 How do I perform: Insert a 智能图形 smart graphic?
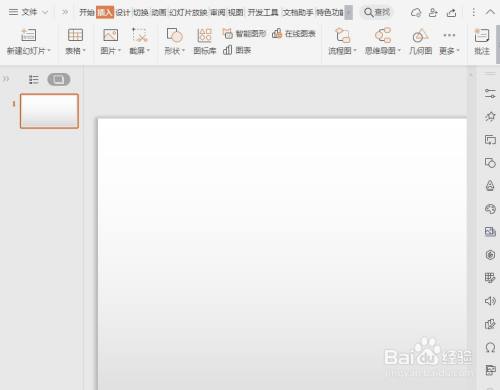[244, 34]
